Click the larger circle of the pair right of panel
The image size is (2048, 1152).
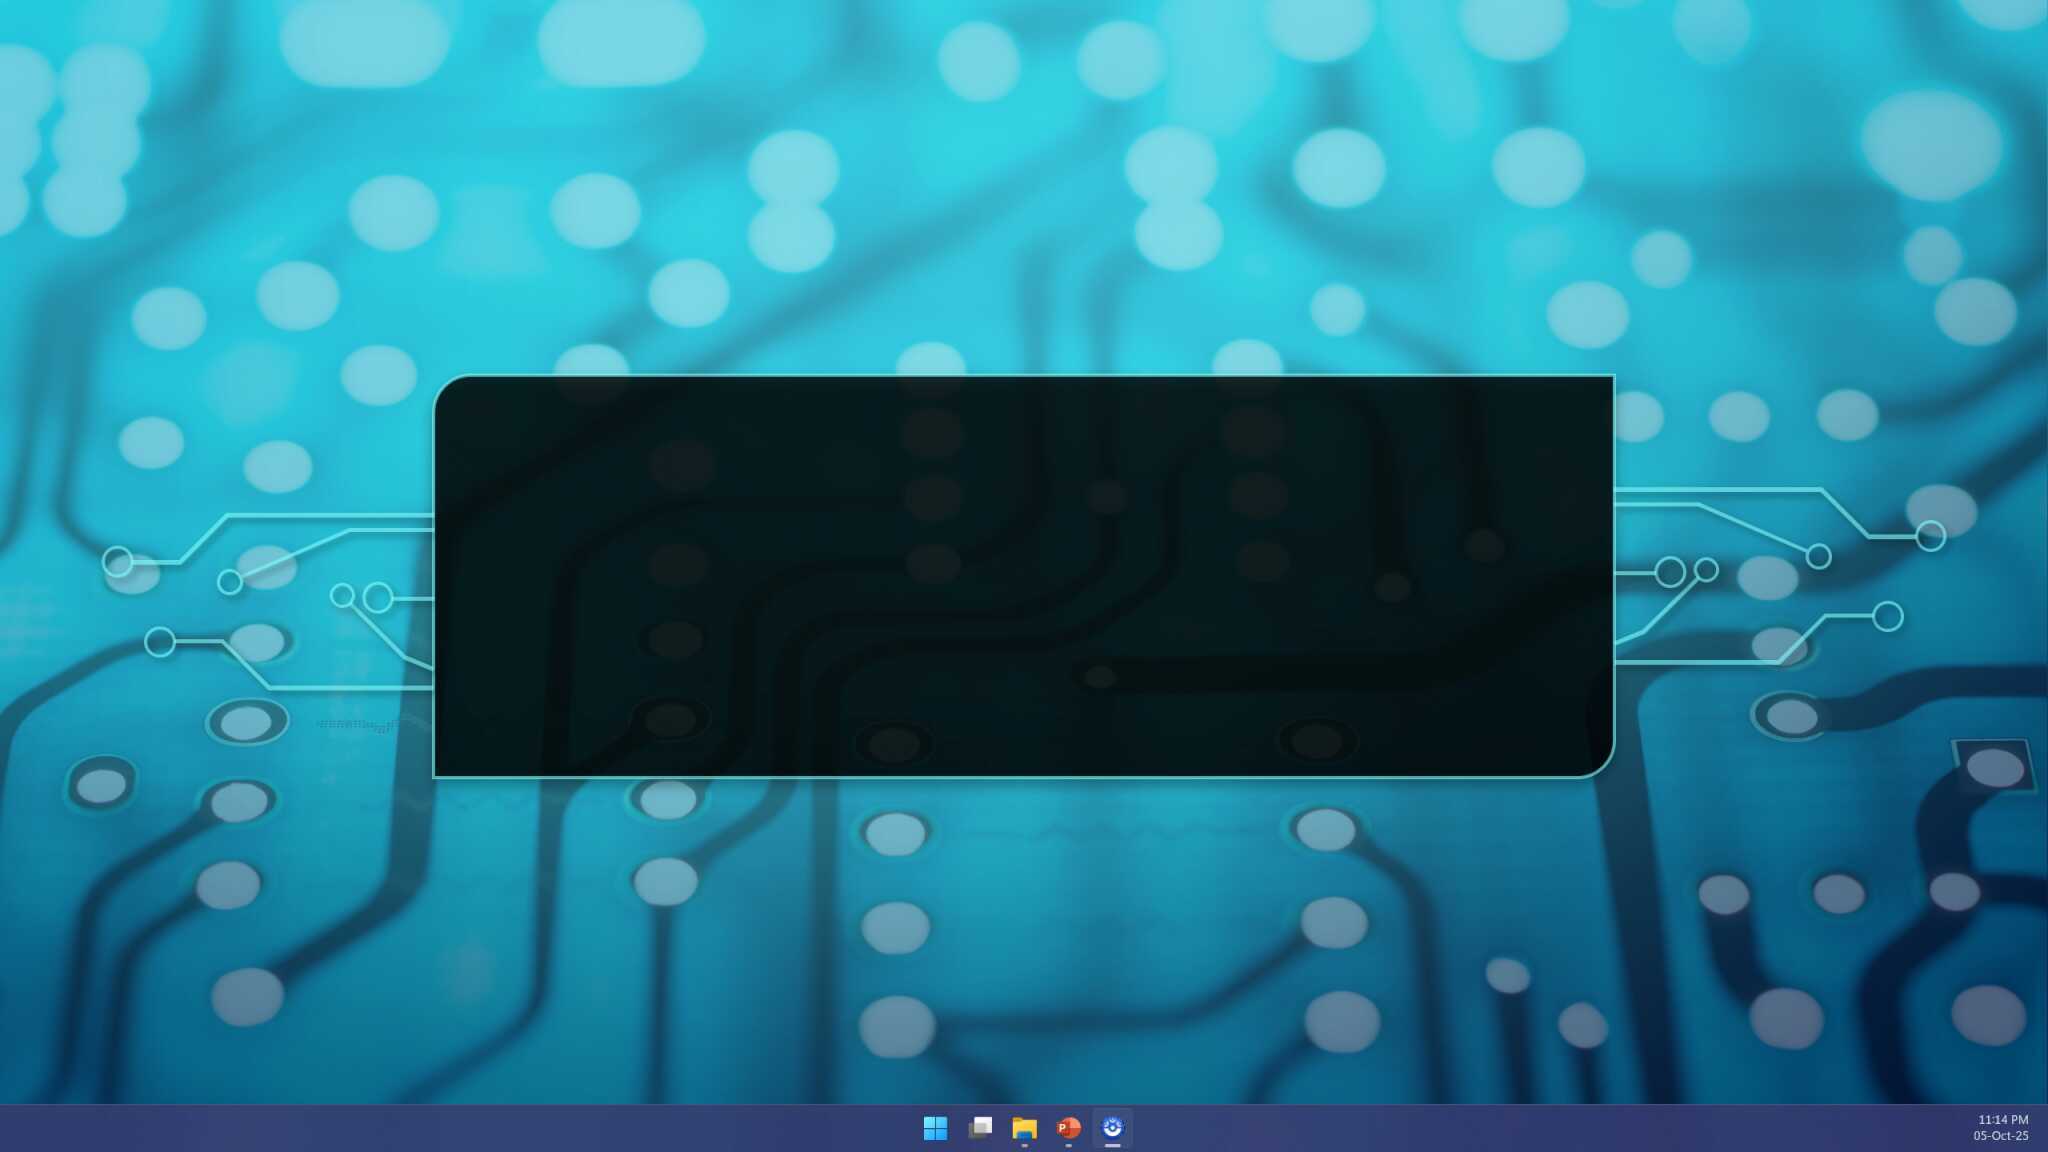click(x=1670, y=572)
